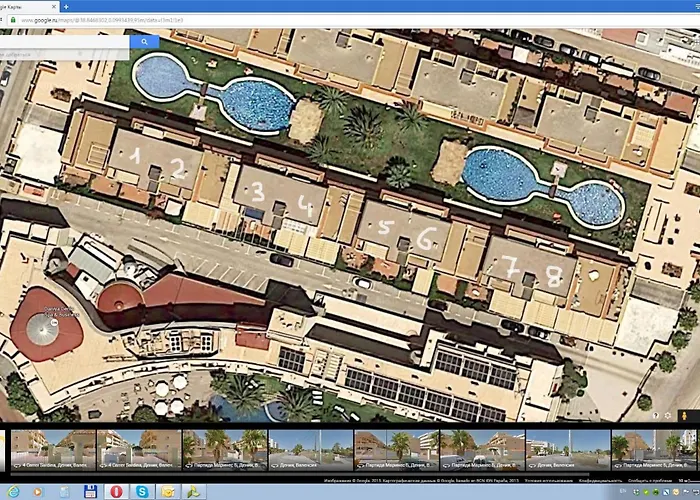Screen dimensions: 700x500
Task: Switch to the Opera browser taskbar button
Action: 117,492
